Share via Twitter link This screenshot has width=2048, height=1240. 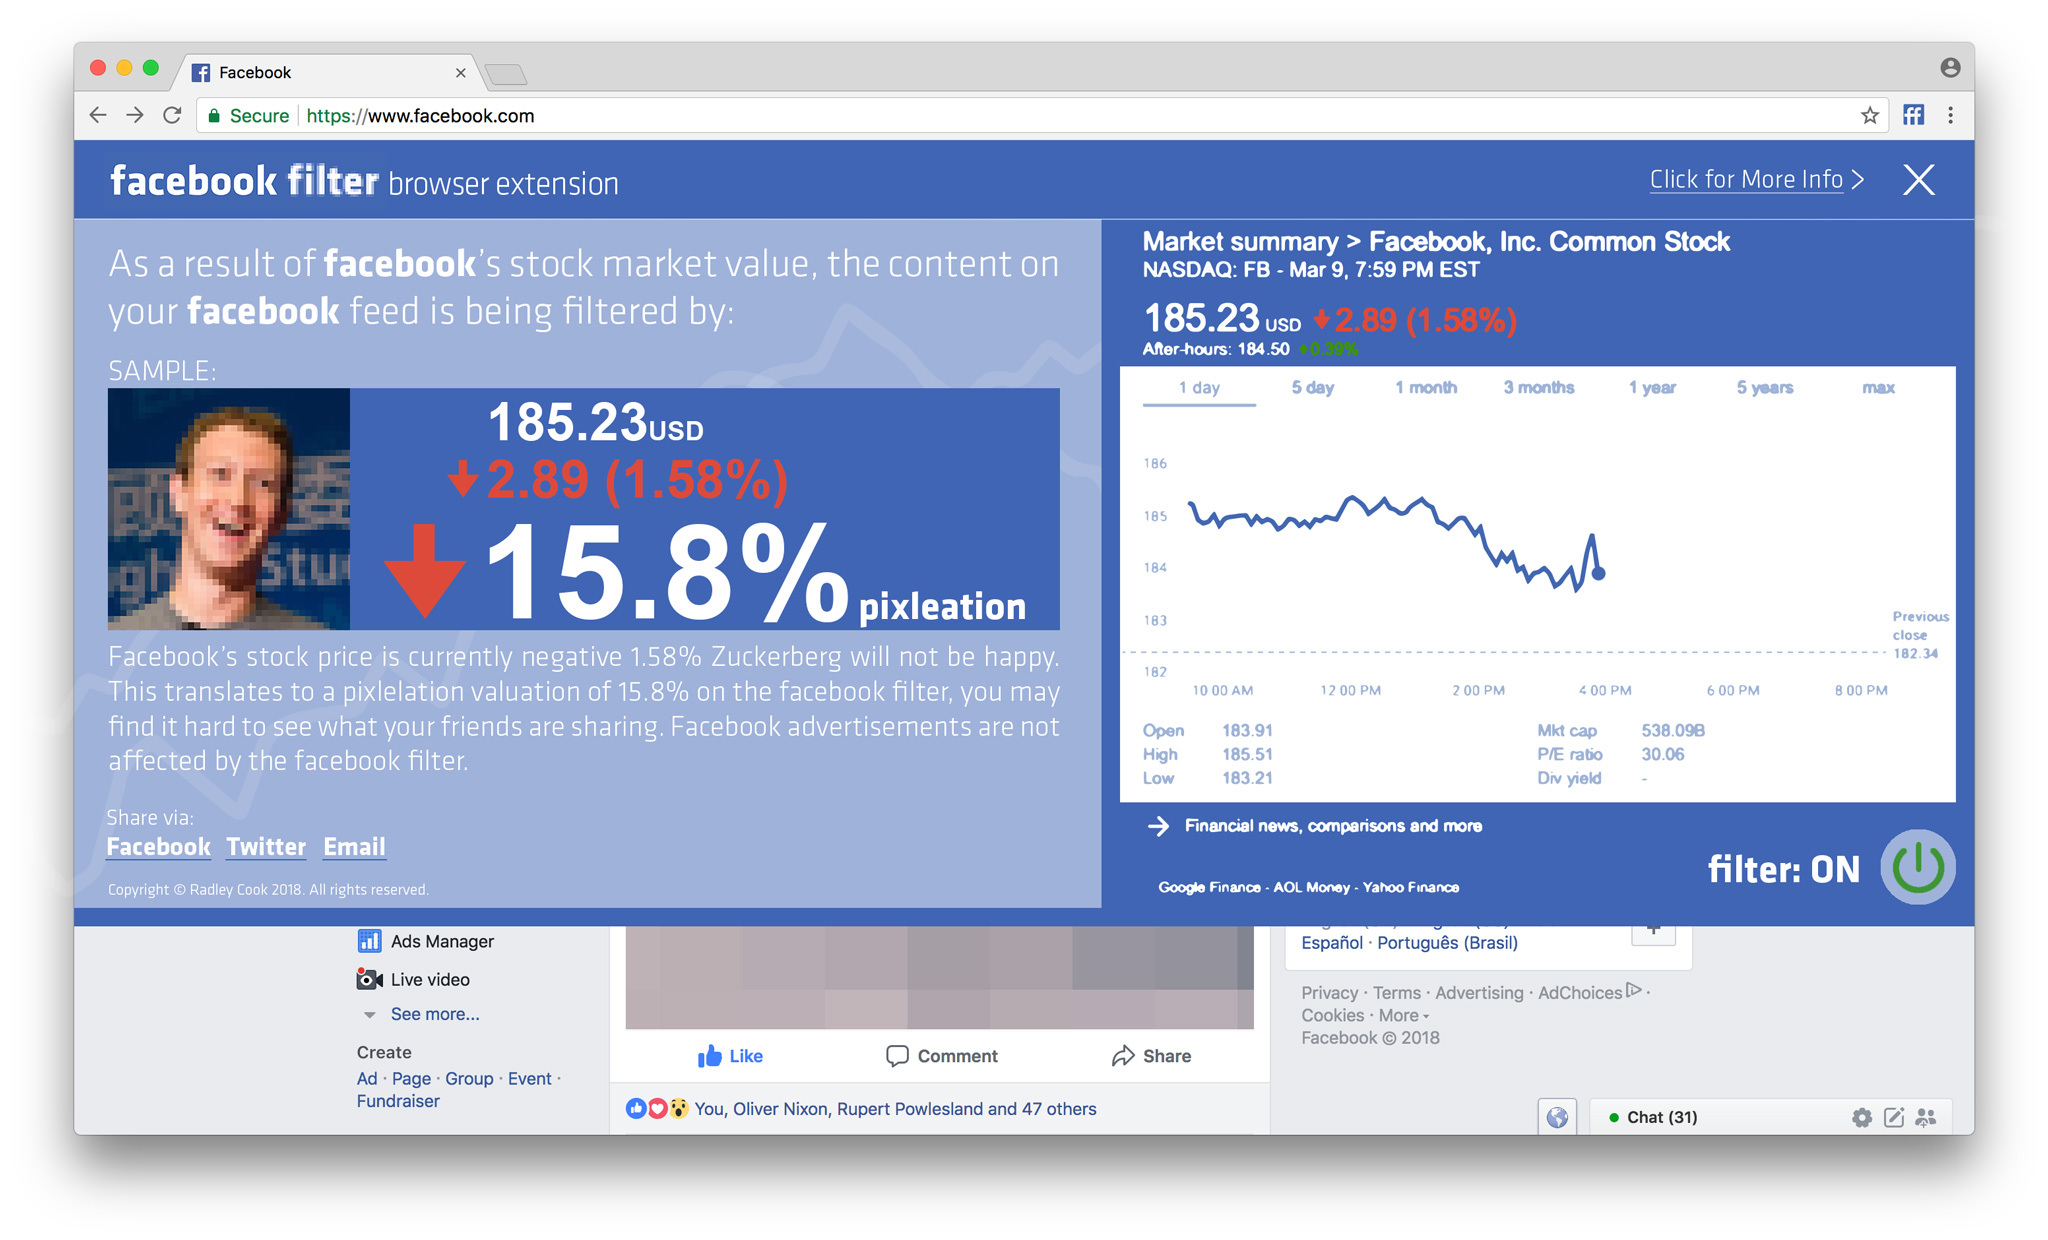(265, 847)
